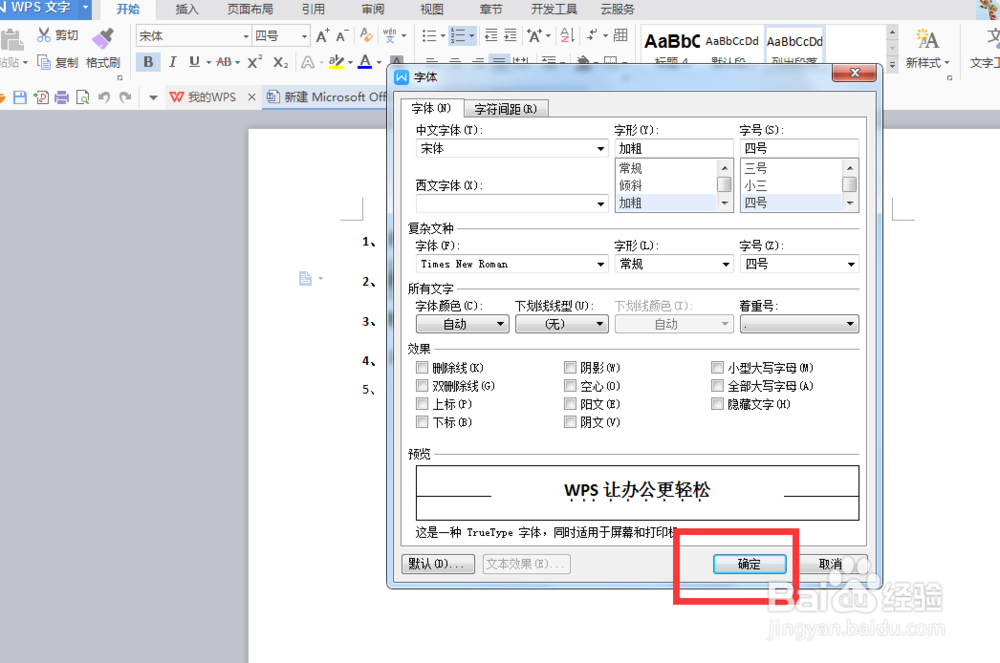
Task: Apply Underline from the ribbon
Action: (195, 62)
